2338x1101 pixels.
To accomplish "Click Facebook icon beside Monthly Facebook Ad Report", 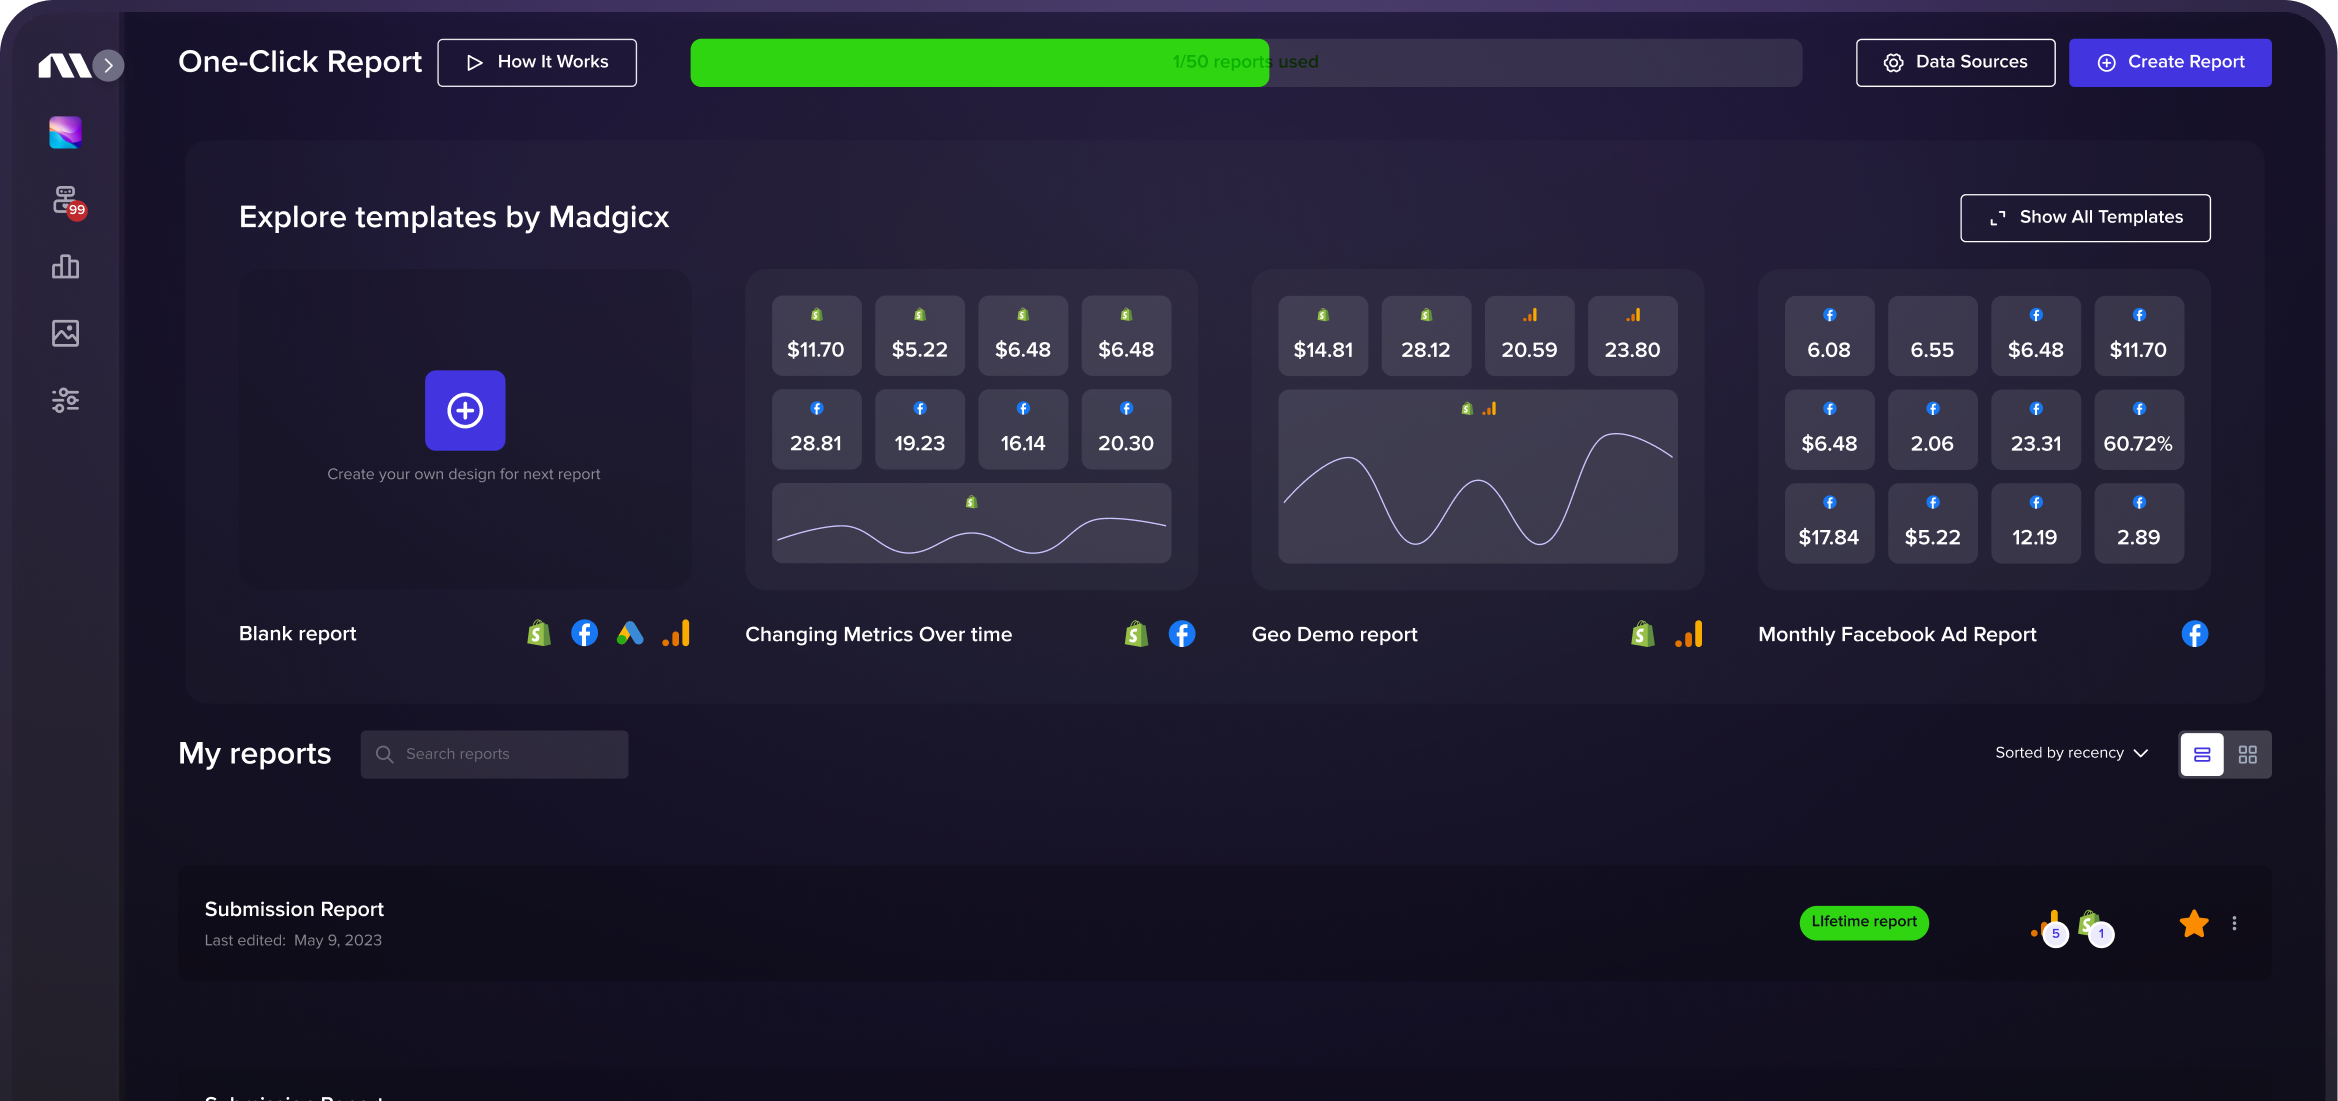I will pyautogui.click(x=2195, y=633).
